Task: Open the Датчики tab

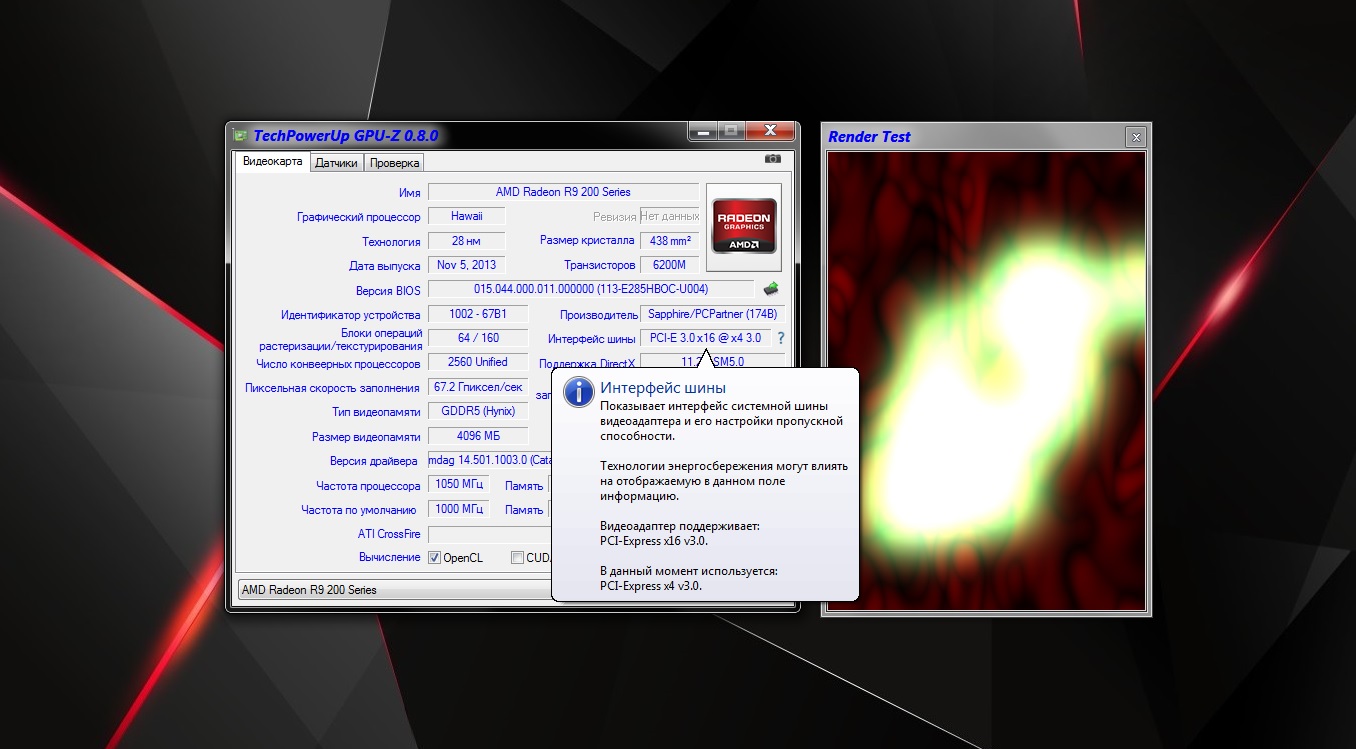Action: (x=336, y=163)
